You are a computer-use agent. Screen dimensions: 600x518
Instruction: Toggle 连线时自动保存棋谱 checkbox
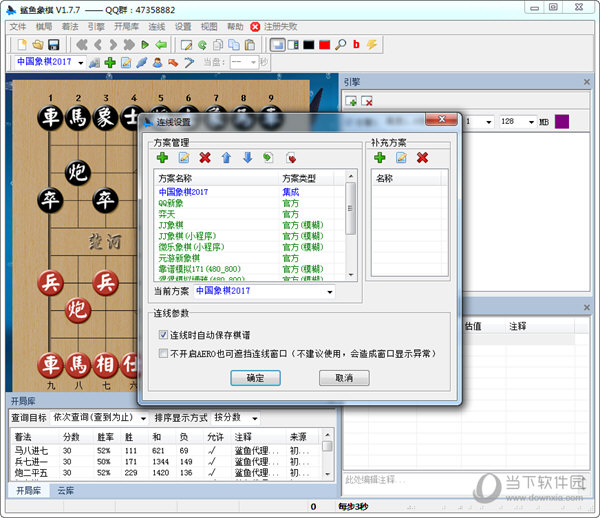[163, 335]
